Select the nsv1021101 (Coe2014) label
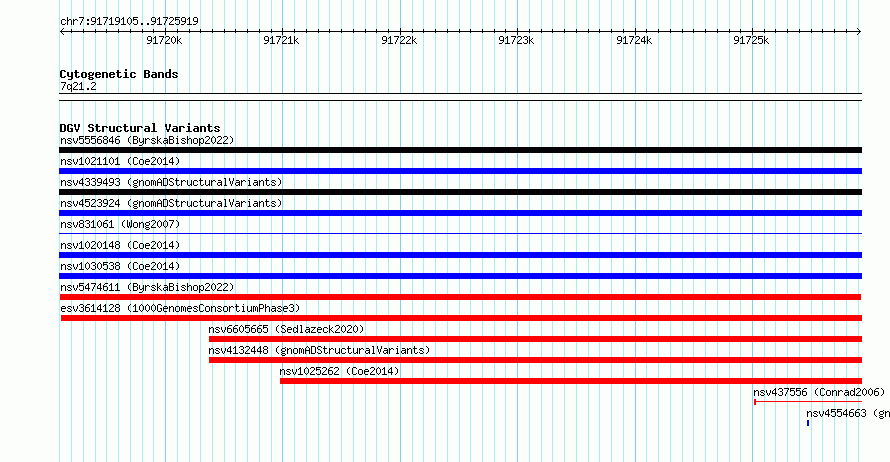This screenshot has height=462, width=890. point(120,161)
